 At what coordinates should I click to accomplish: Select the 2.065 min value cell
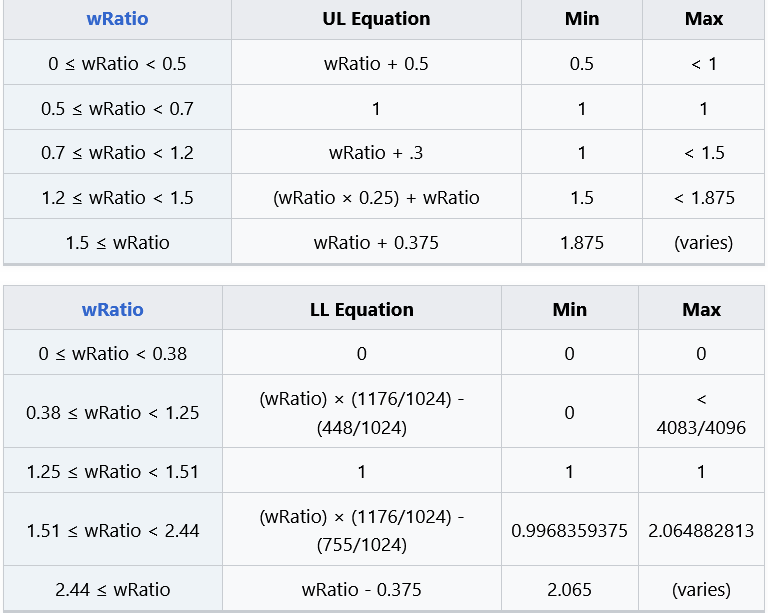569,589
